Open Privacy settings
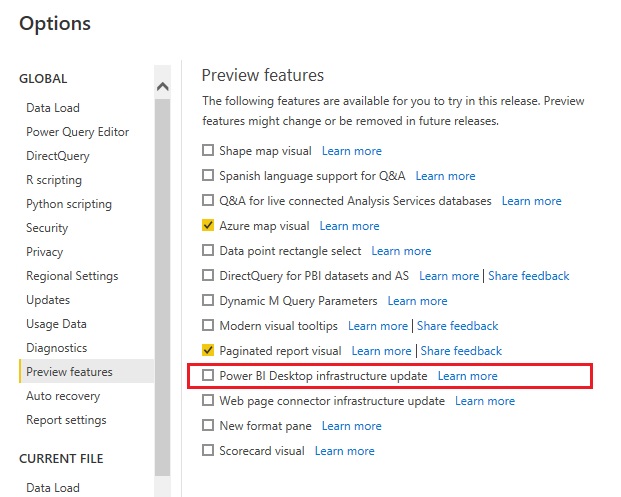 tap(45, 252)
